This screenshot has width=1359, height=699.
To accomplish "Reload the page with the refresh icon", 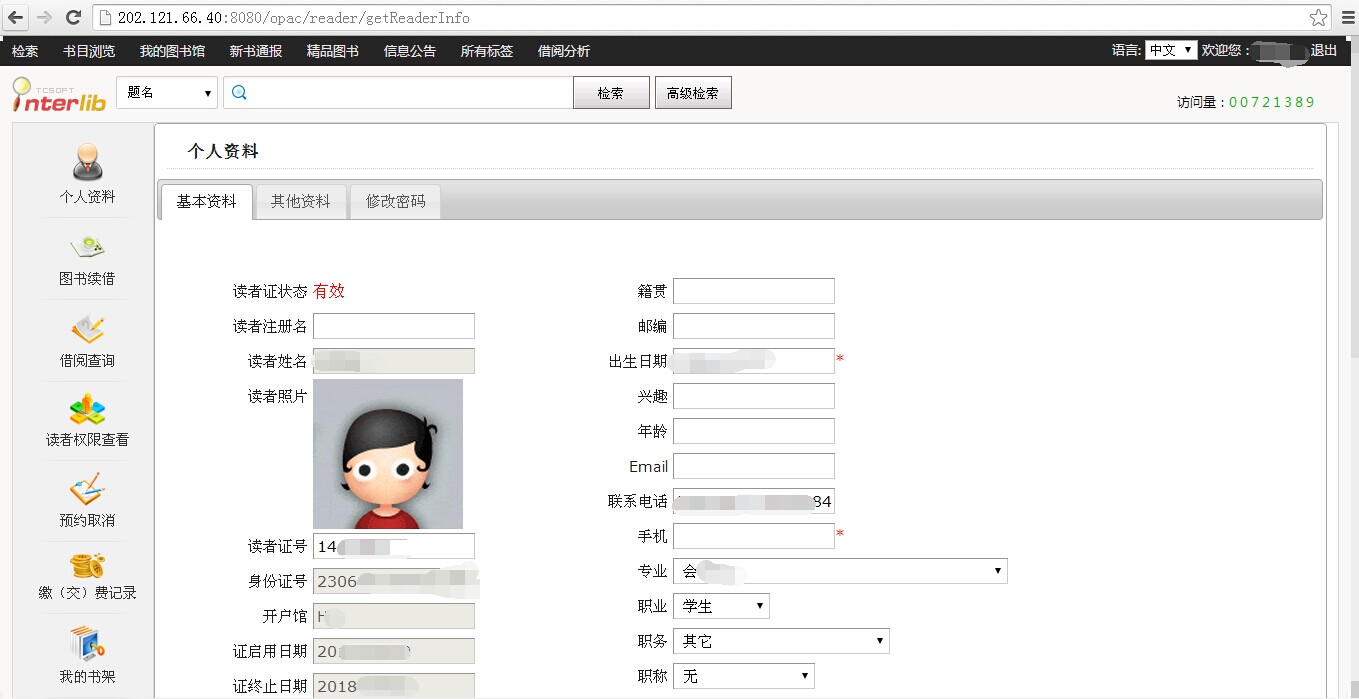I will point(73,17).
